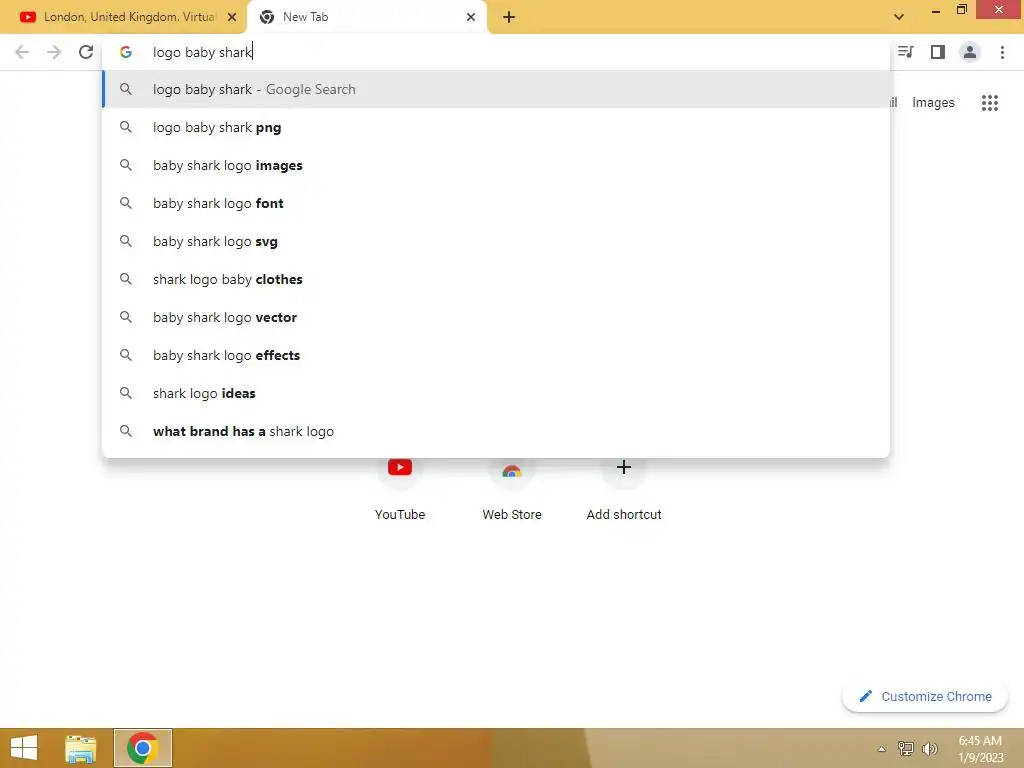1024x768 pixels.
Task: Select 'logo baby shark - Google Search' suggestion
Action: tap(496, 89)
